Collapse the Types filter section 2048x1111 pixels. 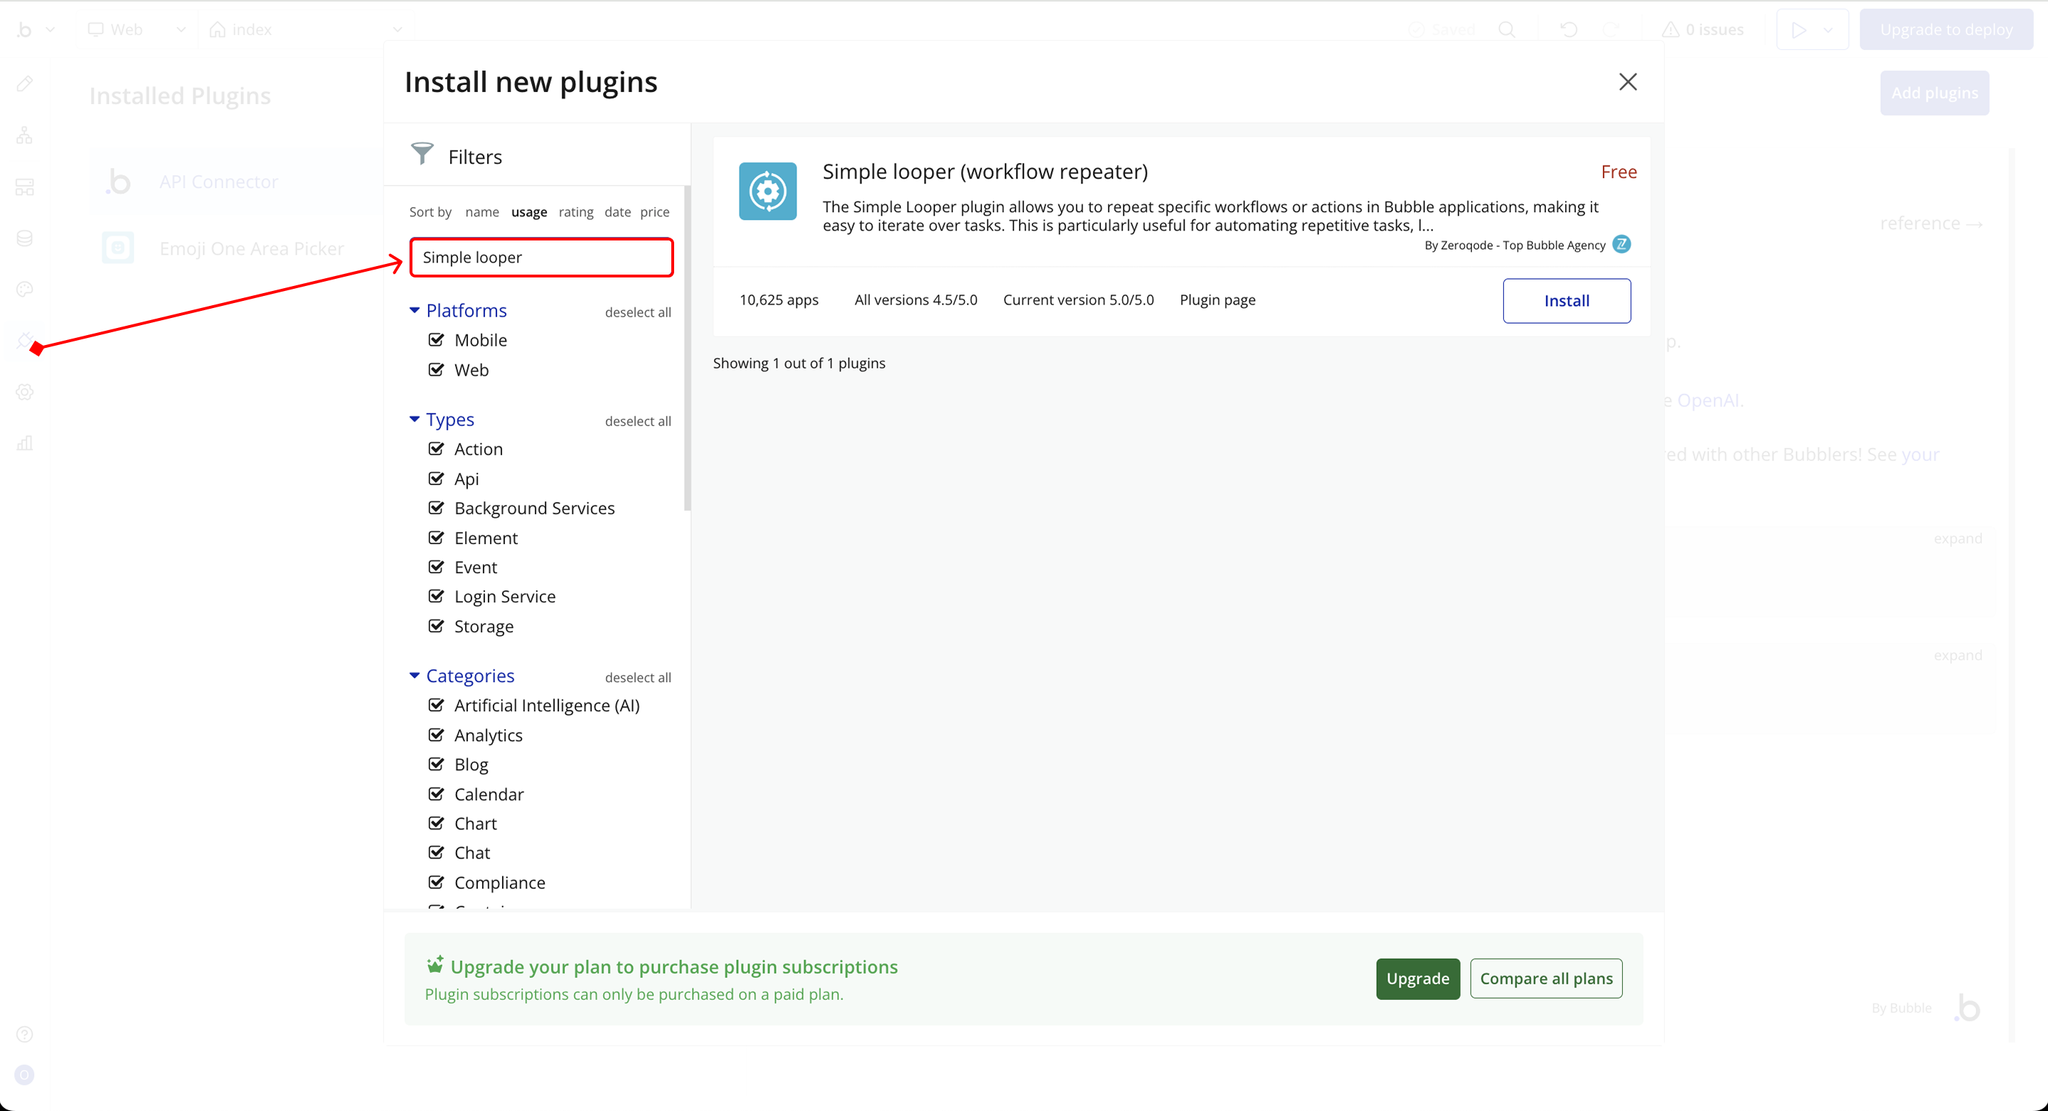pyautogui.click(x=415, y=420)
